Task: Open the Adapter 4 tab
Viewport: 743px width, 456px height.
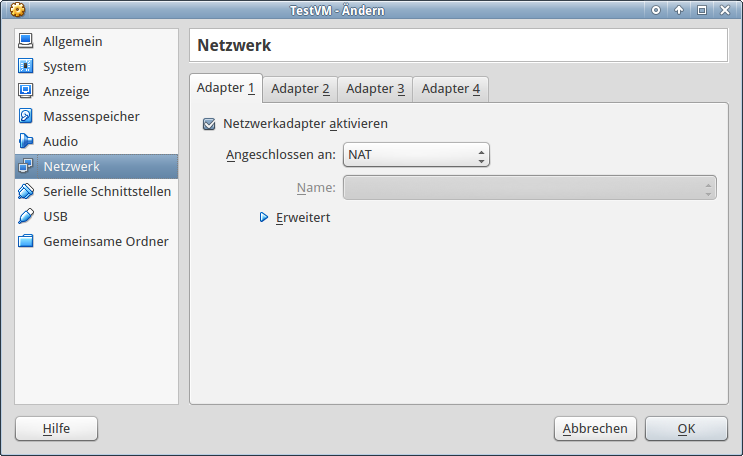Action: (450, 89)
